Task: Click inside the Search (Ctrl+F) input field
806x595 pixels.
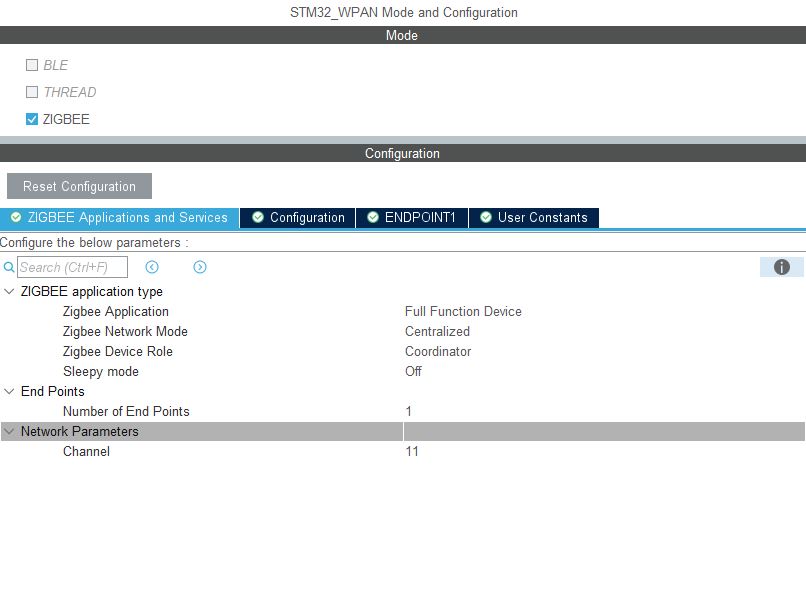Action: pos(70,267)
